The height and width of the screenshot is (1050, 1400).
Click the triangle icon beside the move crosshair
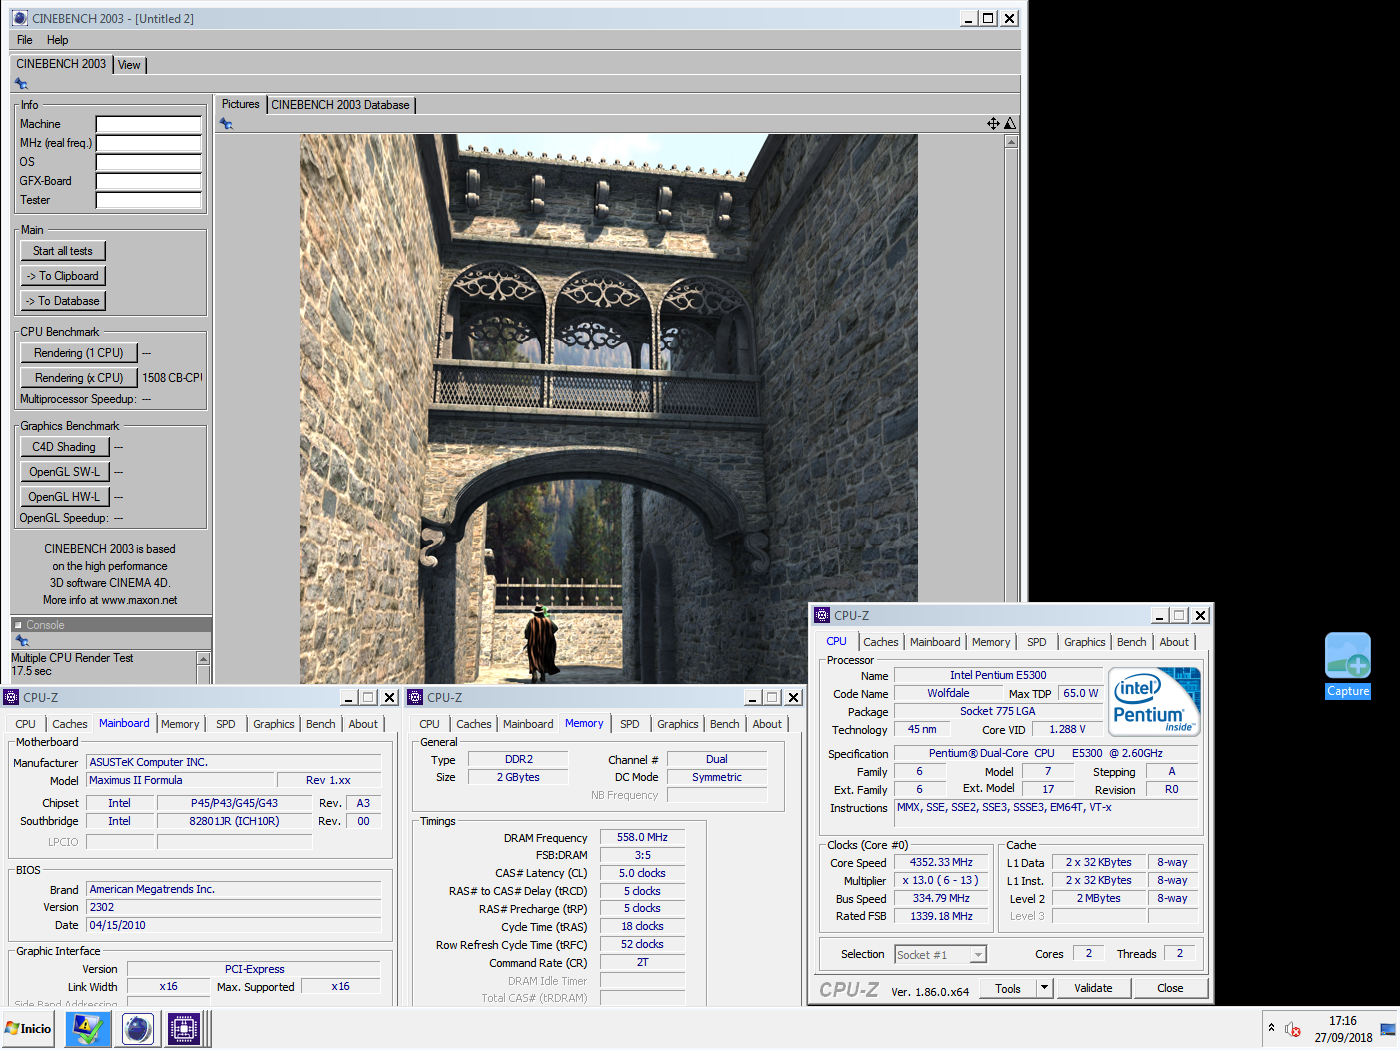tap(1010, 124)
